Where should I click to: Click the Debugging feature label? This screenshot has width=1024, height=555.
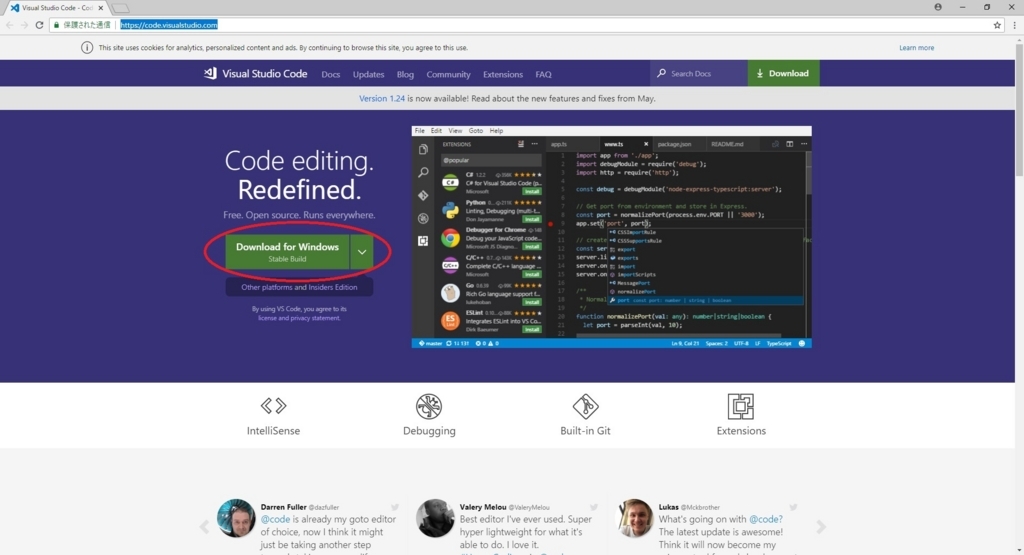point(429,430)
